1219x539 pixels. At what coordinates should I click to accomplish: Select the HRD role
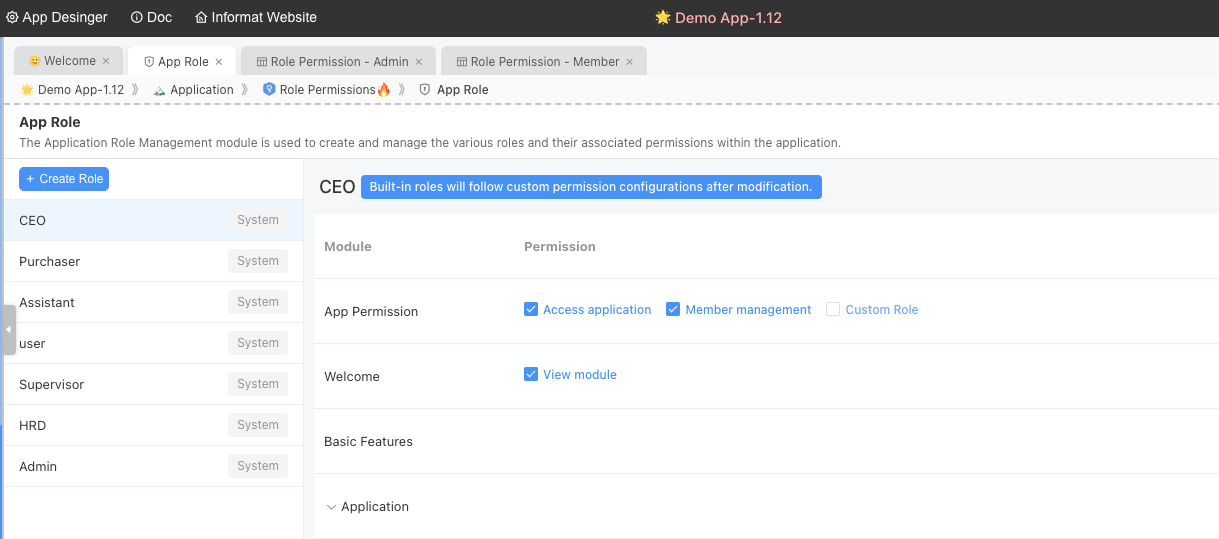click(x=33, y=426)
